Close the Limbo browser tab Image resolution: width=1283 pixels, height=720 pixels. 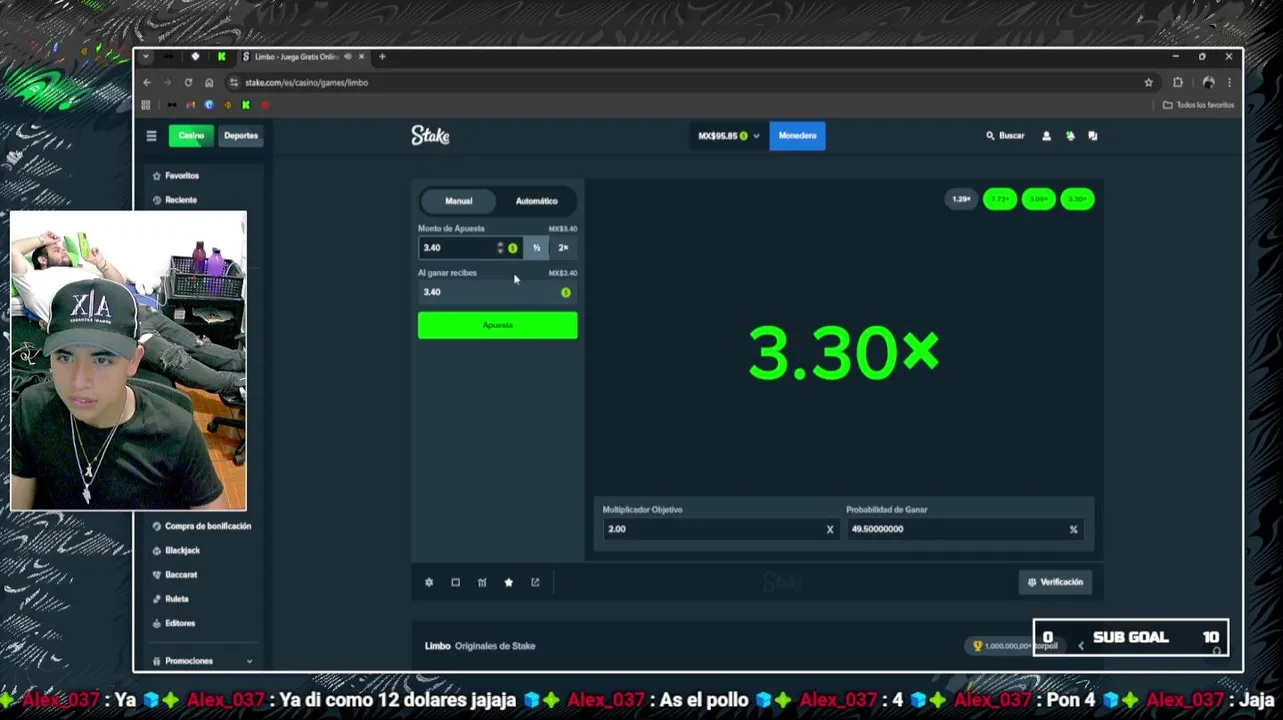(x=361, y=57)
